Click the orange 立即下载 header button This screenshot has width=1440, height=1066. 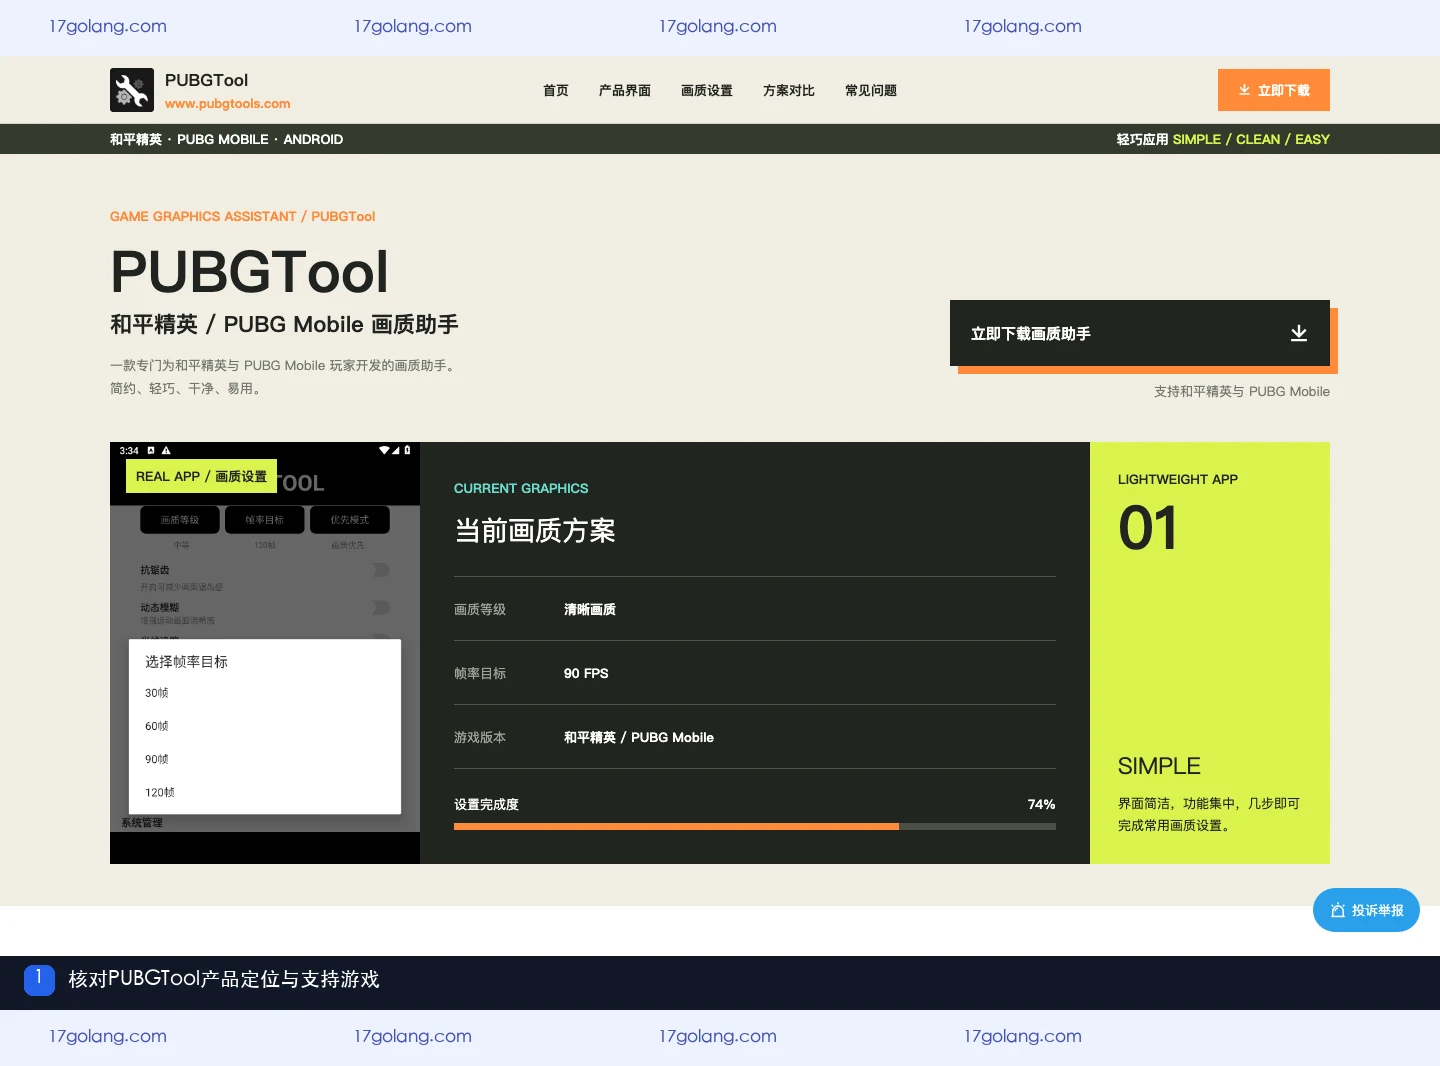pos(1274,90)
